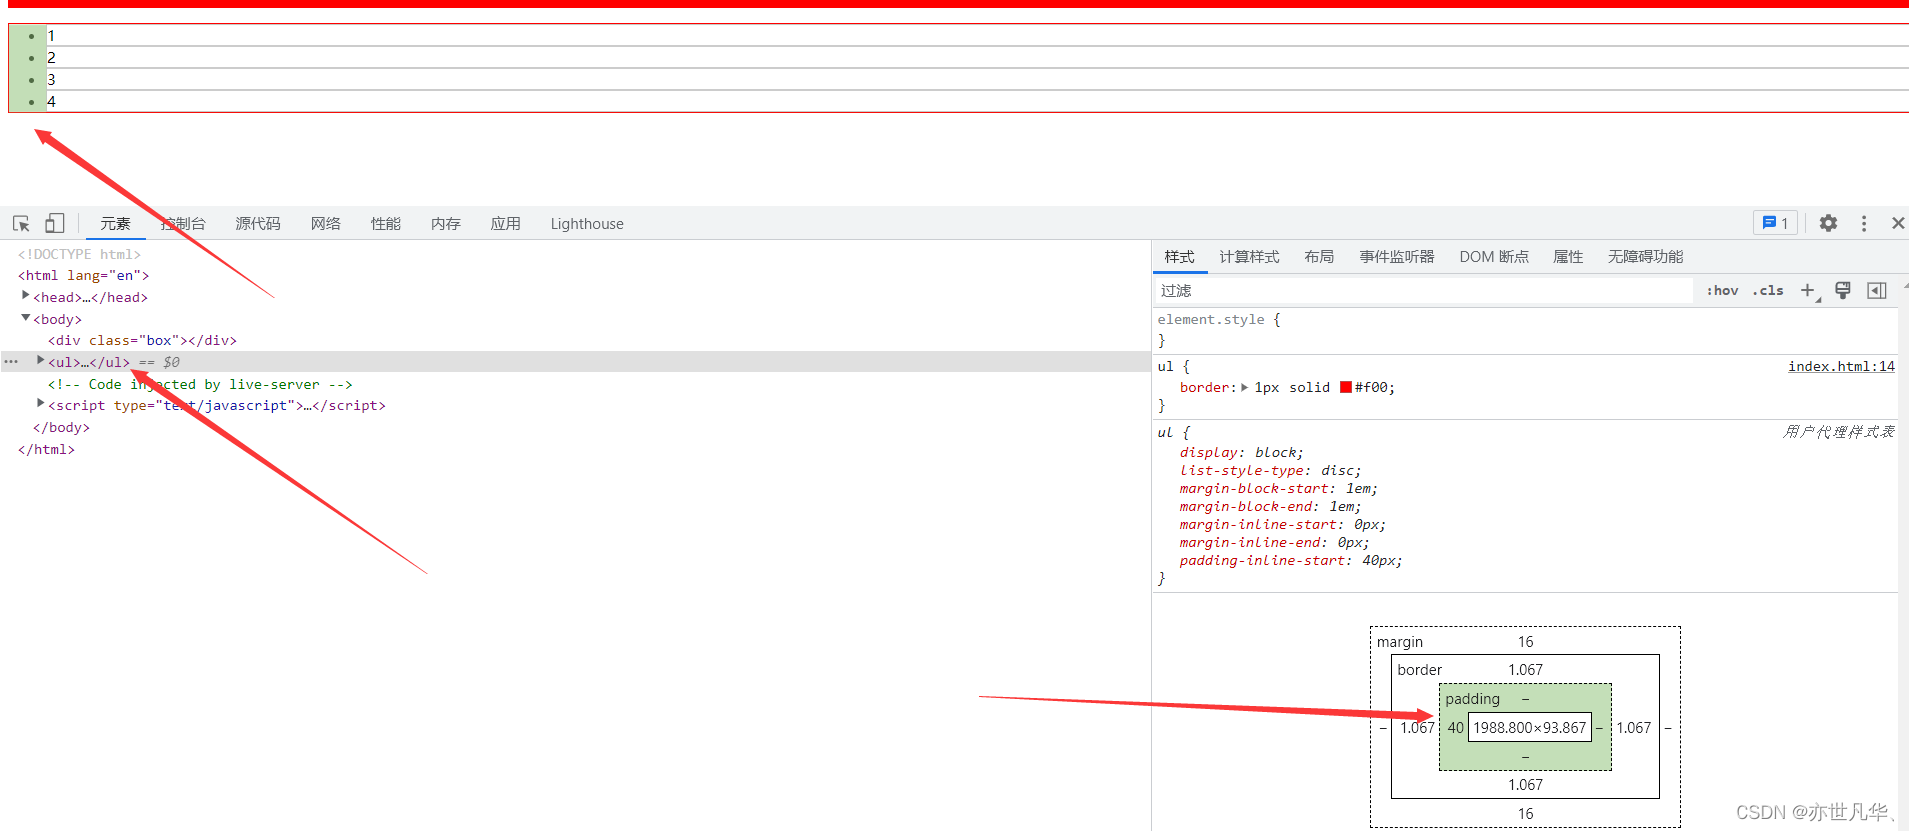This screenshot has height=831, width=1909.
Task: Open the 属性 subtab
Action: [1568, 257]
